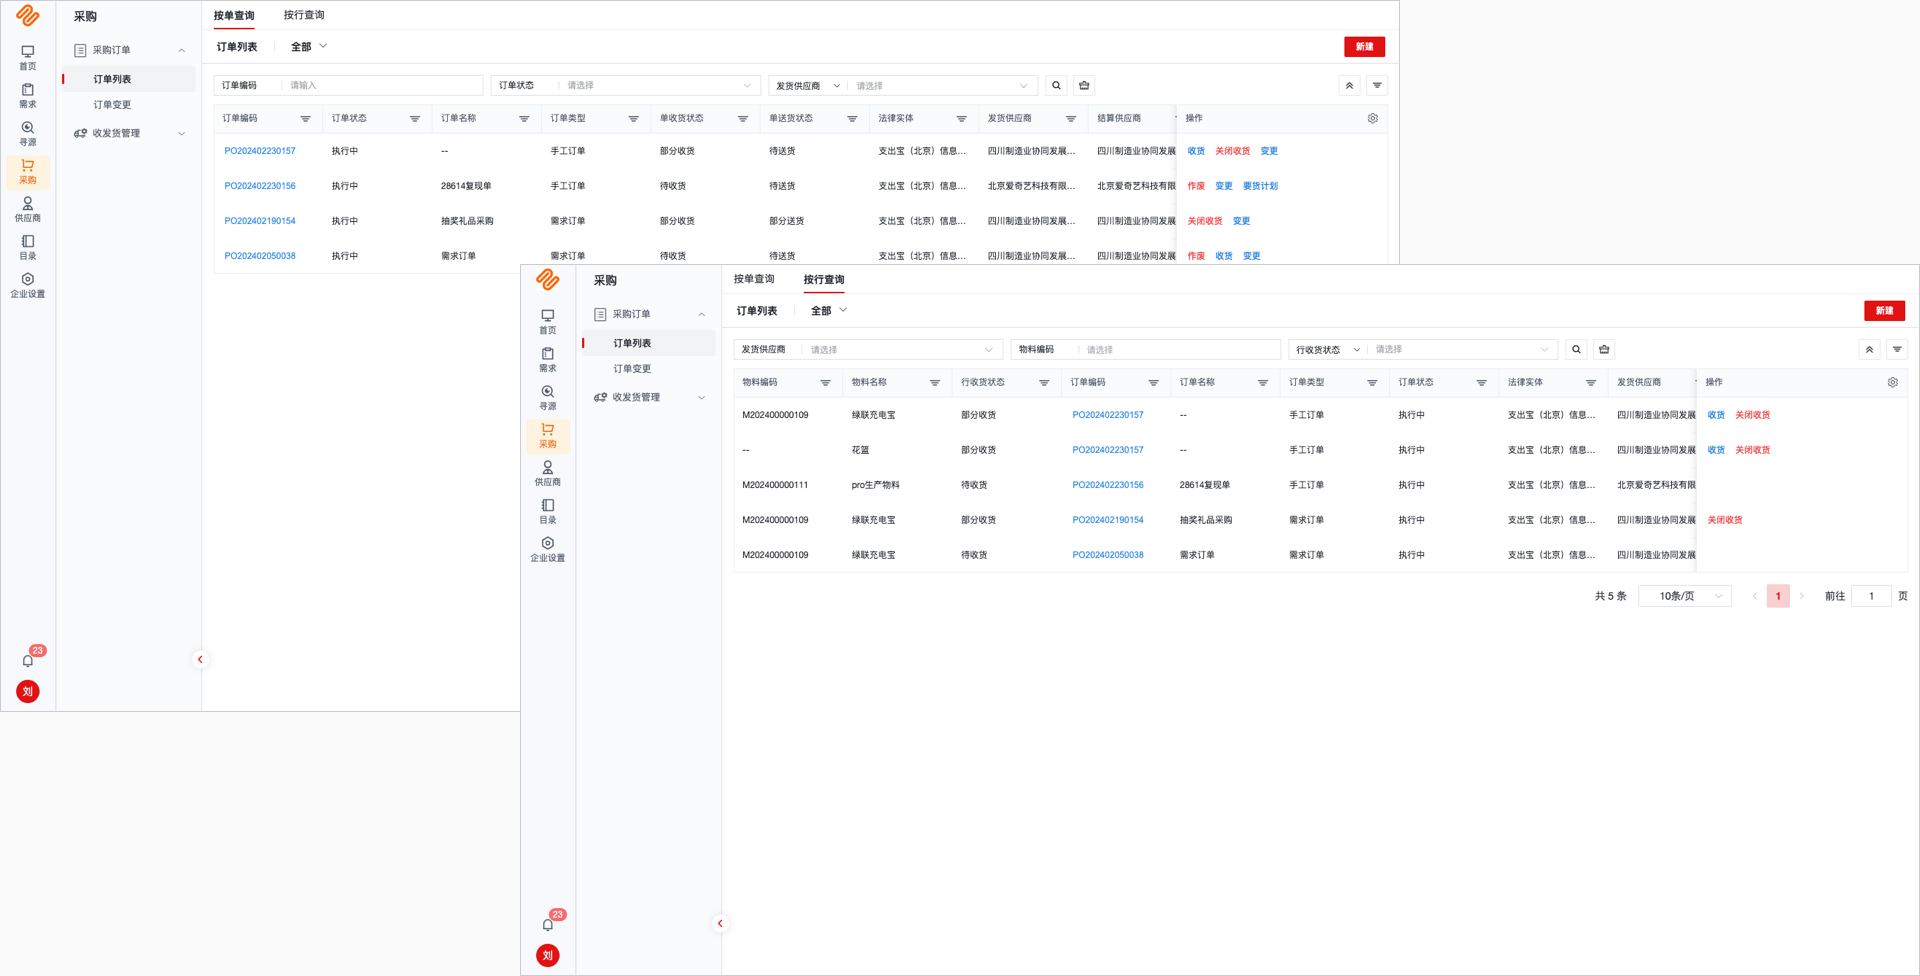Click clear-filters icon in back window filter bar
1920x976 pixels.
coord(1084,86)
